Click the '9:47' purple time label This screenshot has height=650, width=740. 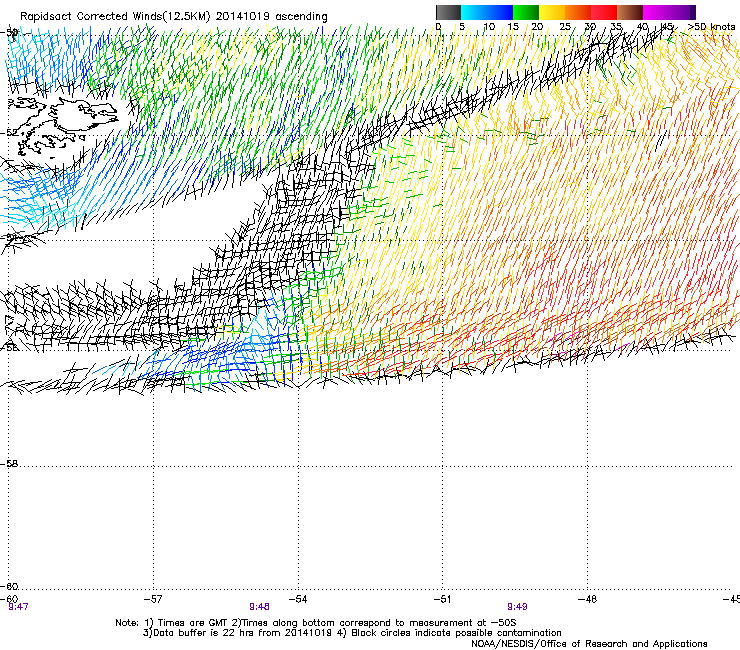tap(18, 607)
